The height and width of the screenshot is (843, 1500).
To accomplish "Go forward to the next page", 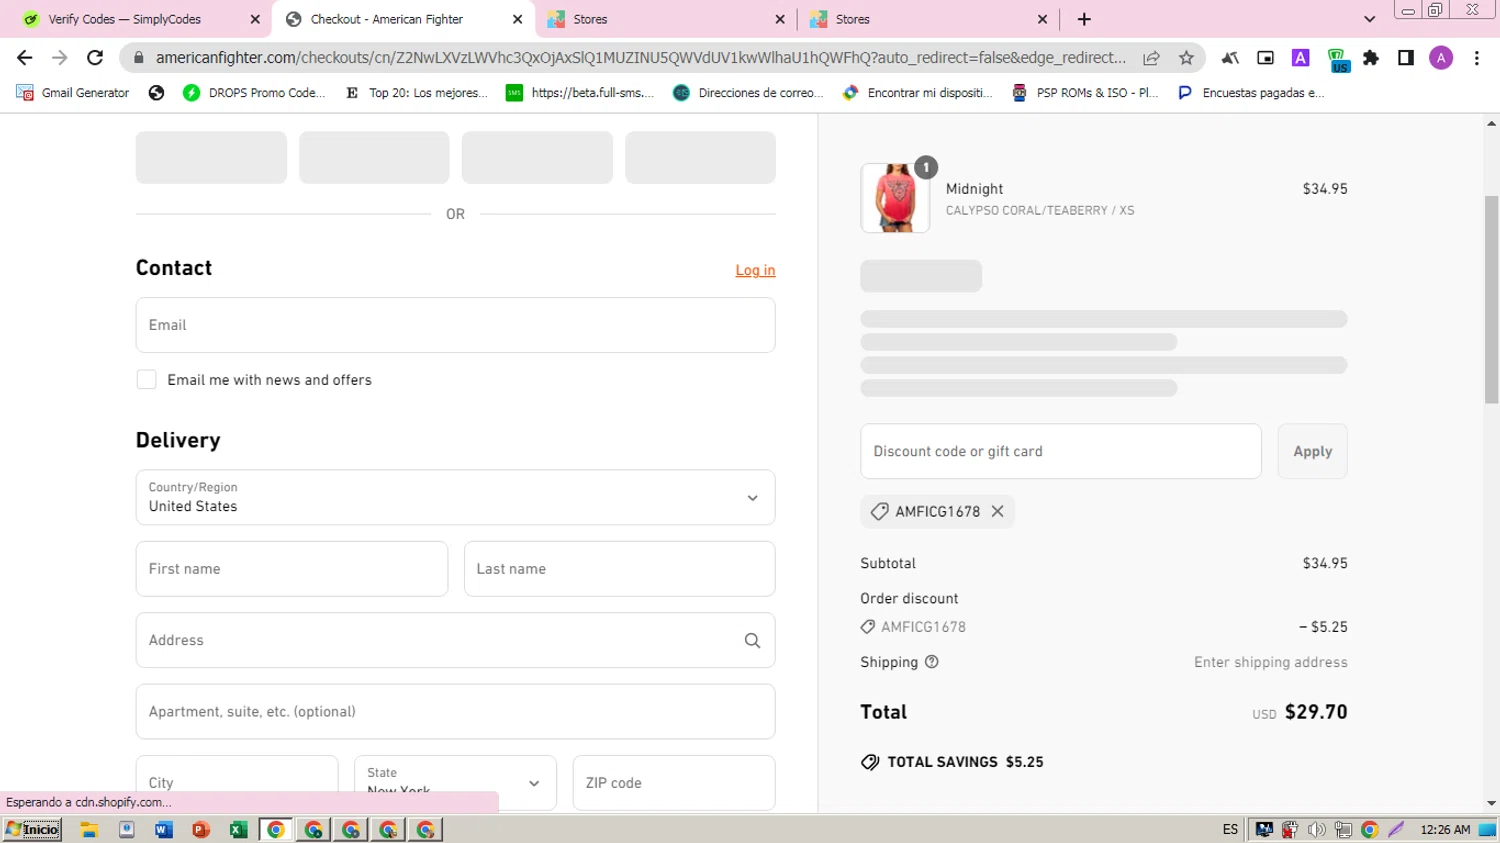I will tap(60, 58).
